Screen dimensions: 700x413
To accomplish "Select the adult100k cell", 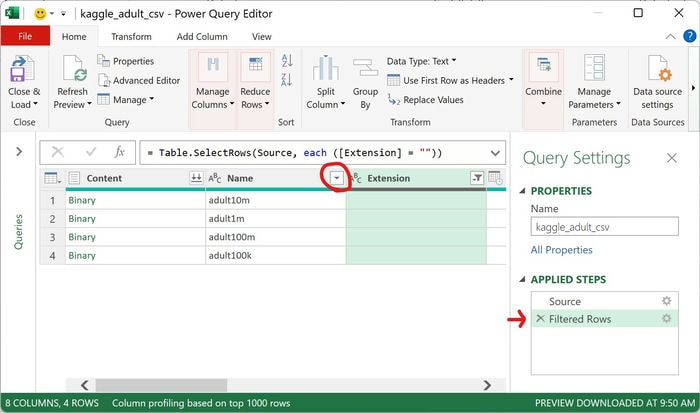I will (x=275, y=255).
